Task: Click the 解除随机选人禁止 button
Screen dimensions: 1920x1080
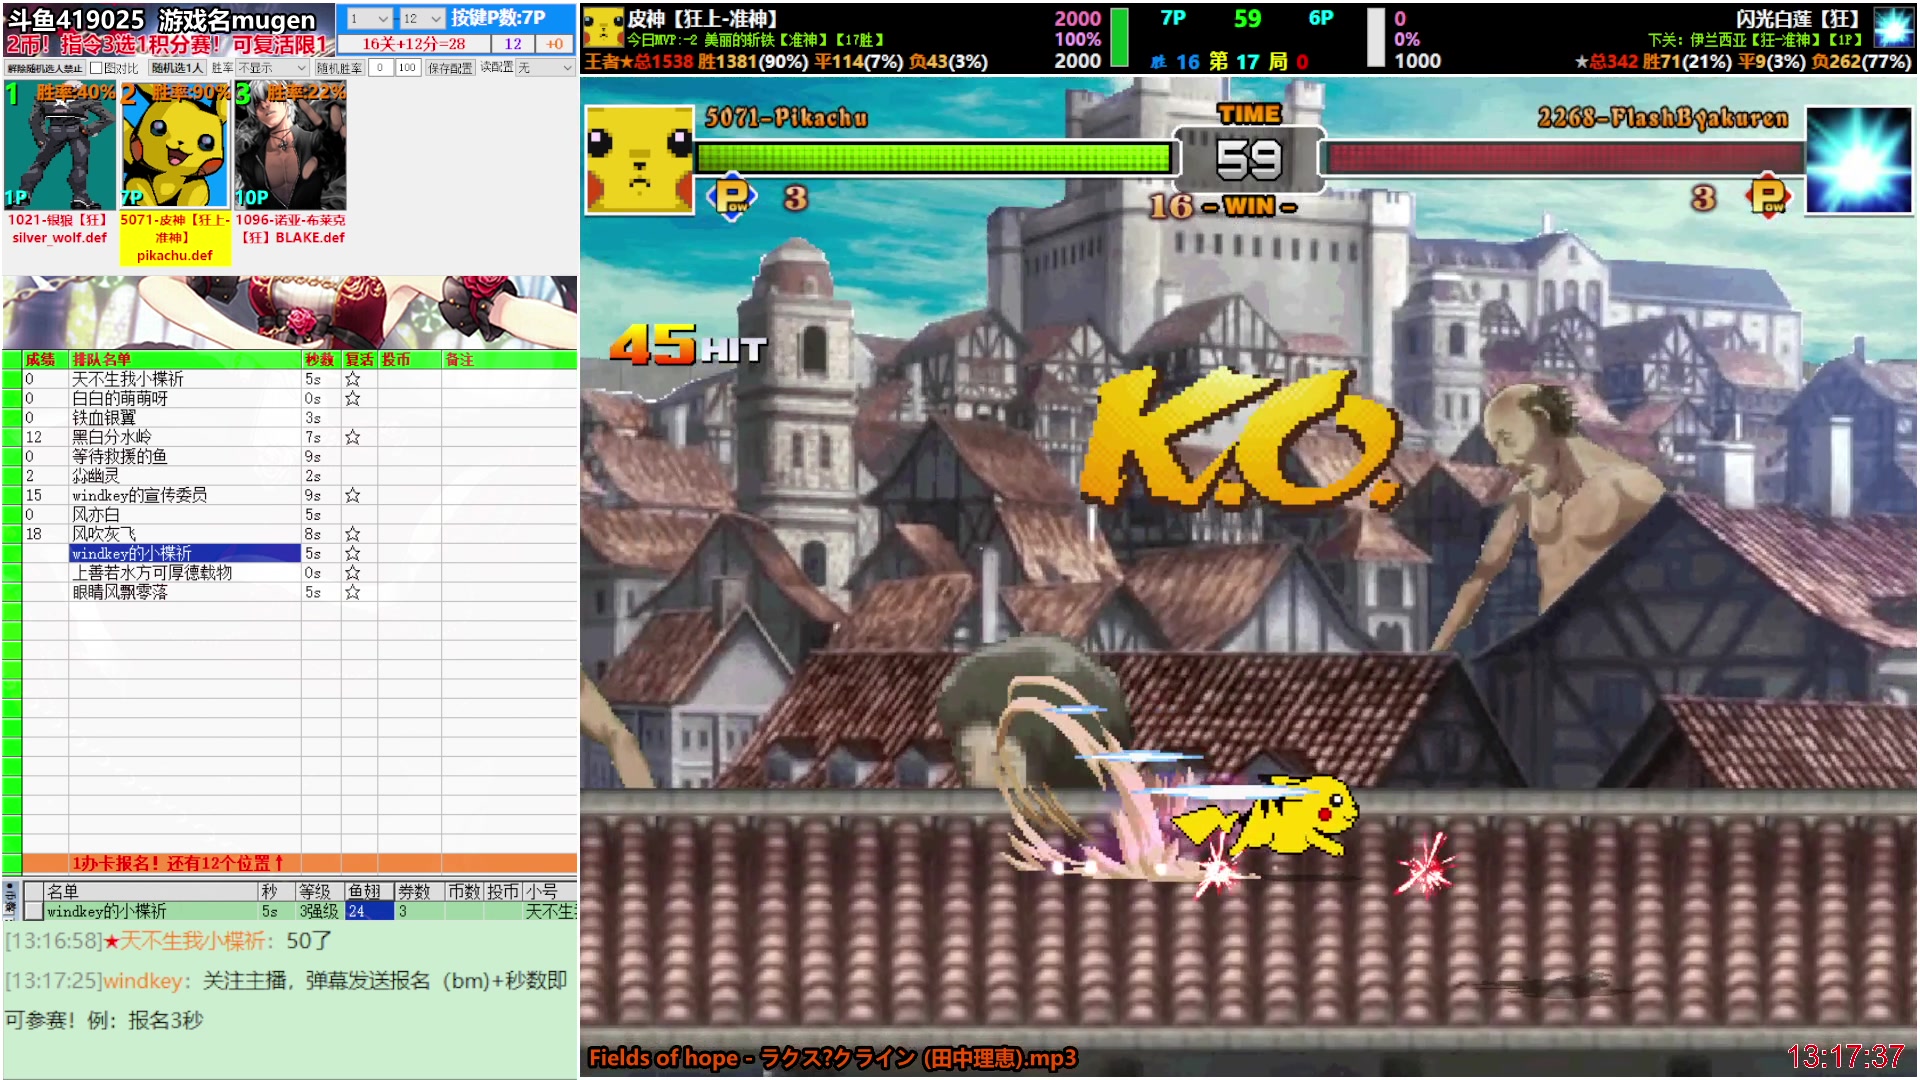Action: [44, 68]
